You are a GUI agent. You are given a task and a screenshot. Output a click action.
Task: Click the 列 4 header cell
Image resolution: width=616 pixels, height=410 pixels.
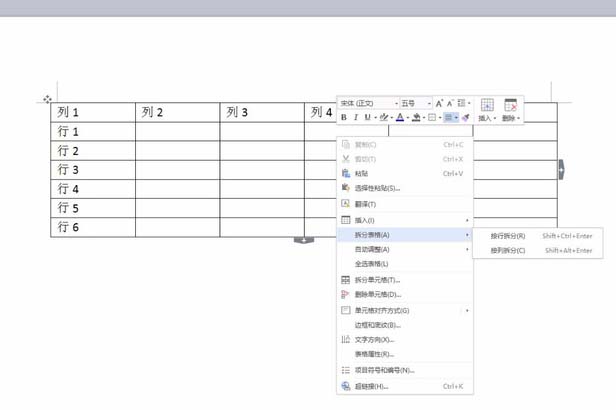tap(321, 112)
